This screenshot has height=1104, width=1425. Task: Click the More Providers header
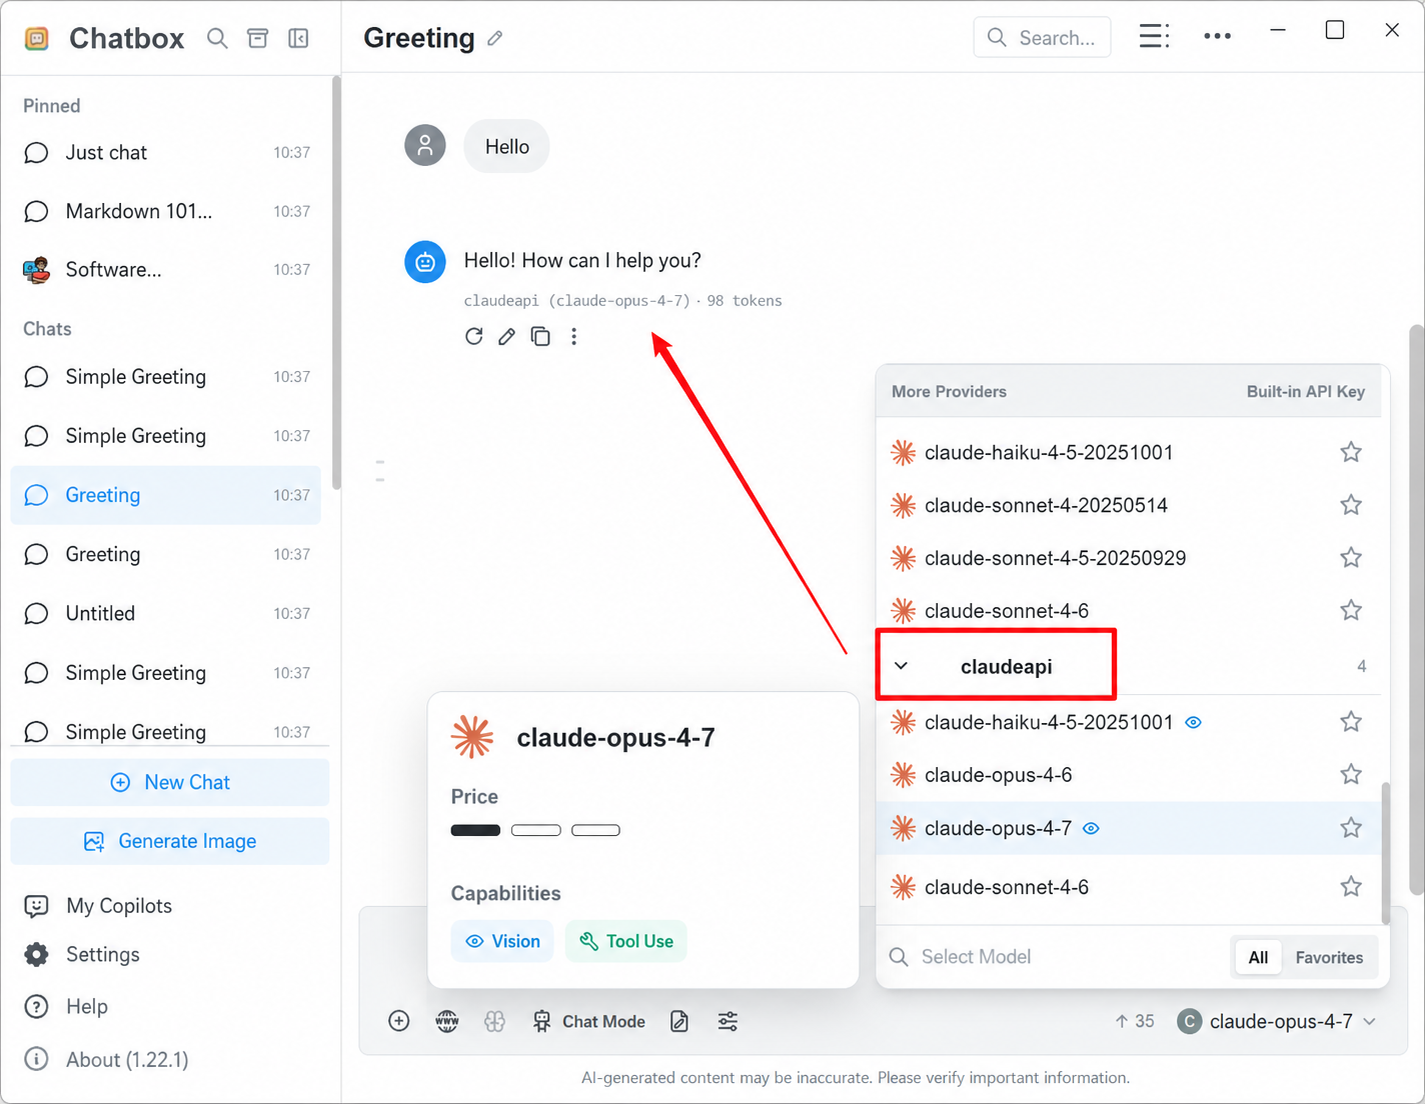tap(949, 391)
